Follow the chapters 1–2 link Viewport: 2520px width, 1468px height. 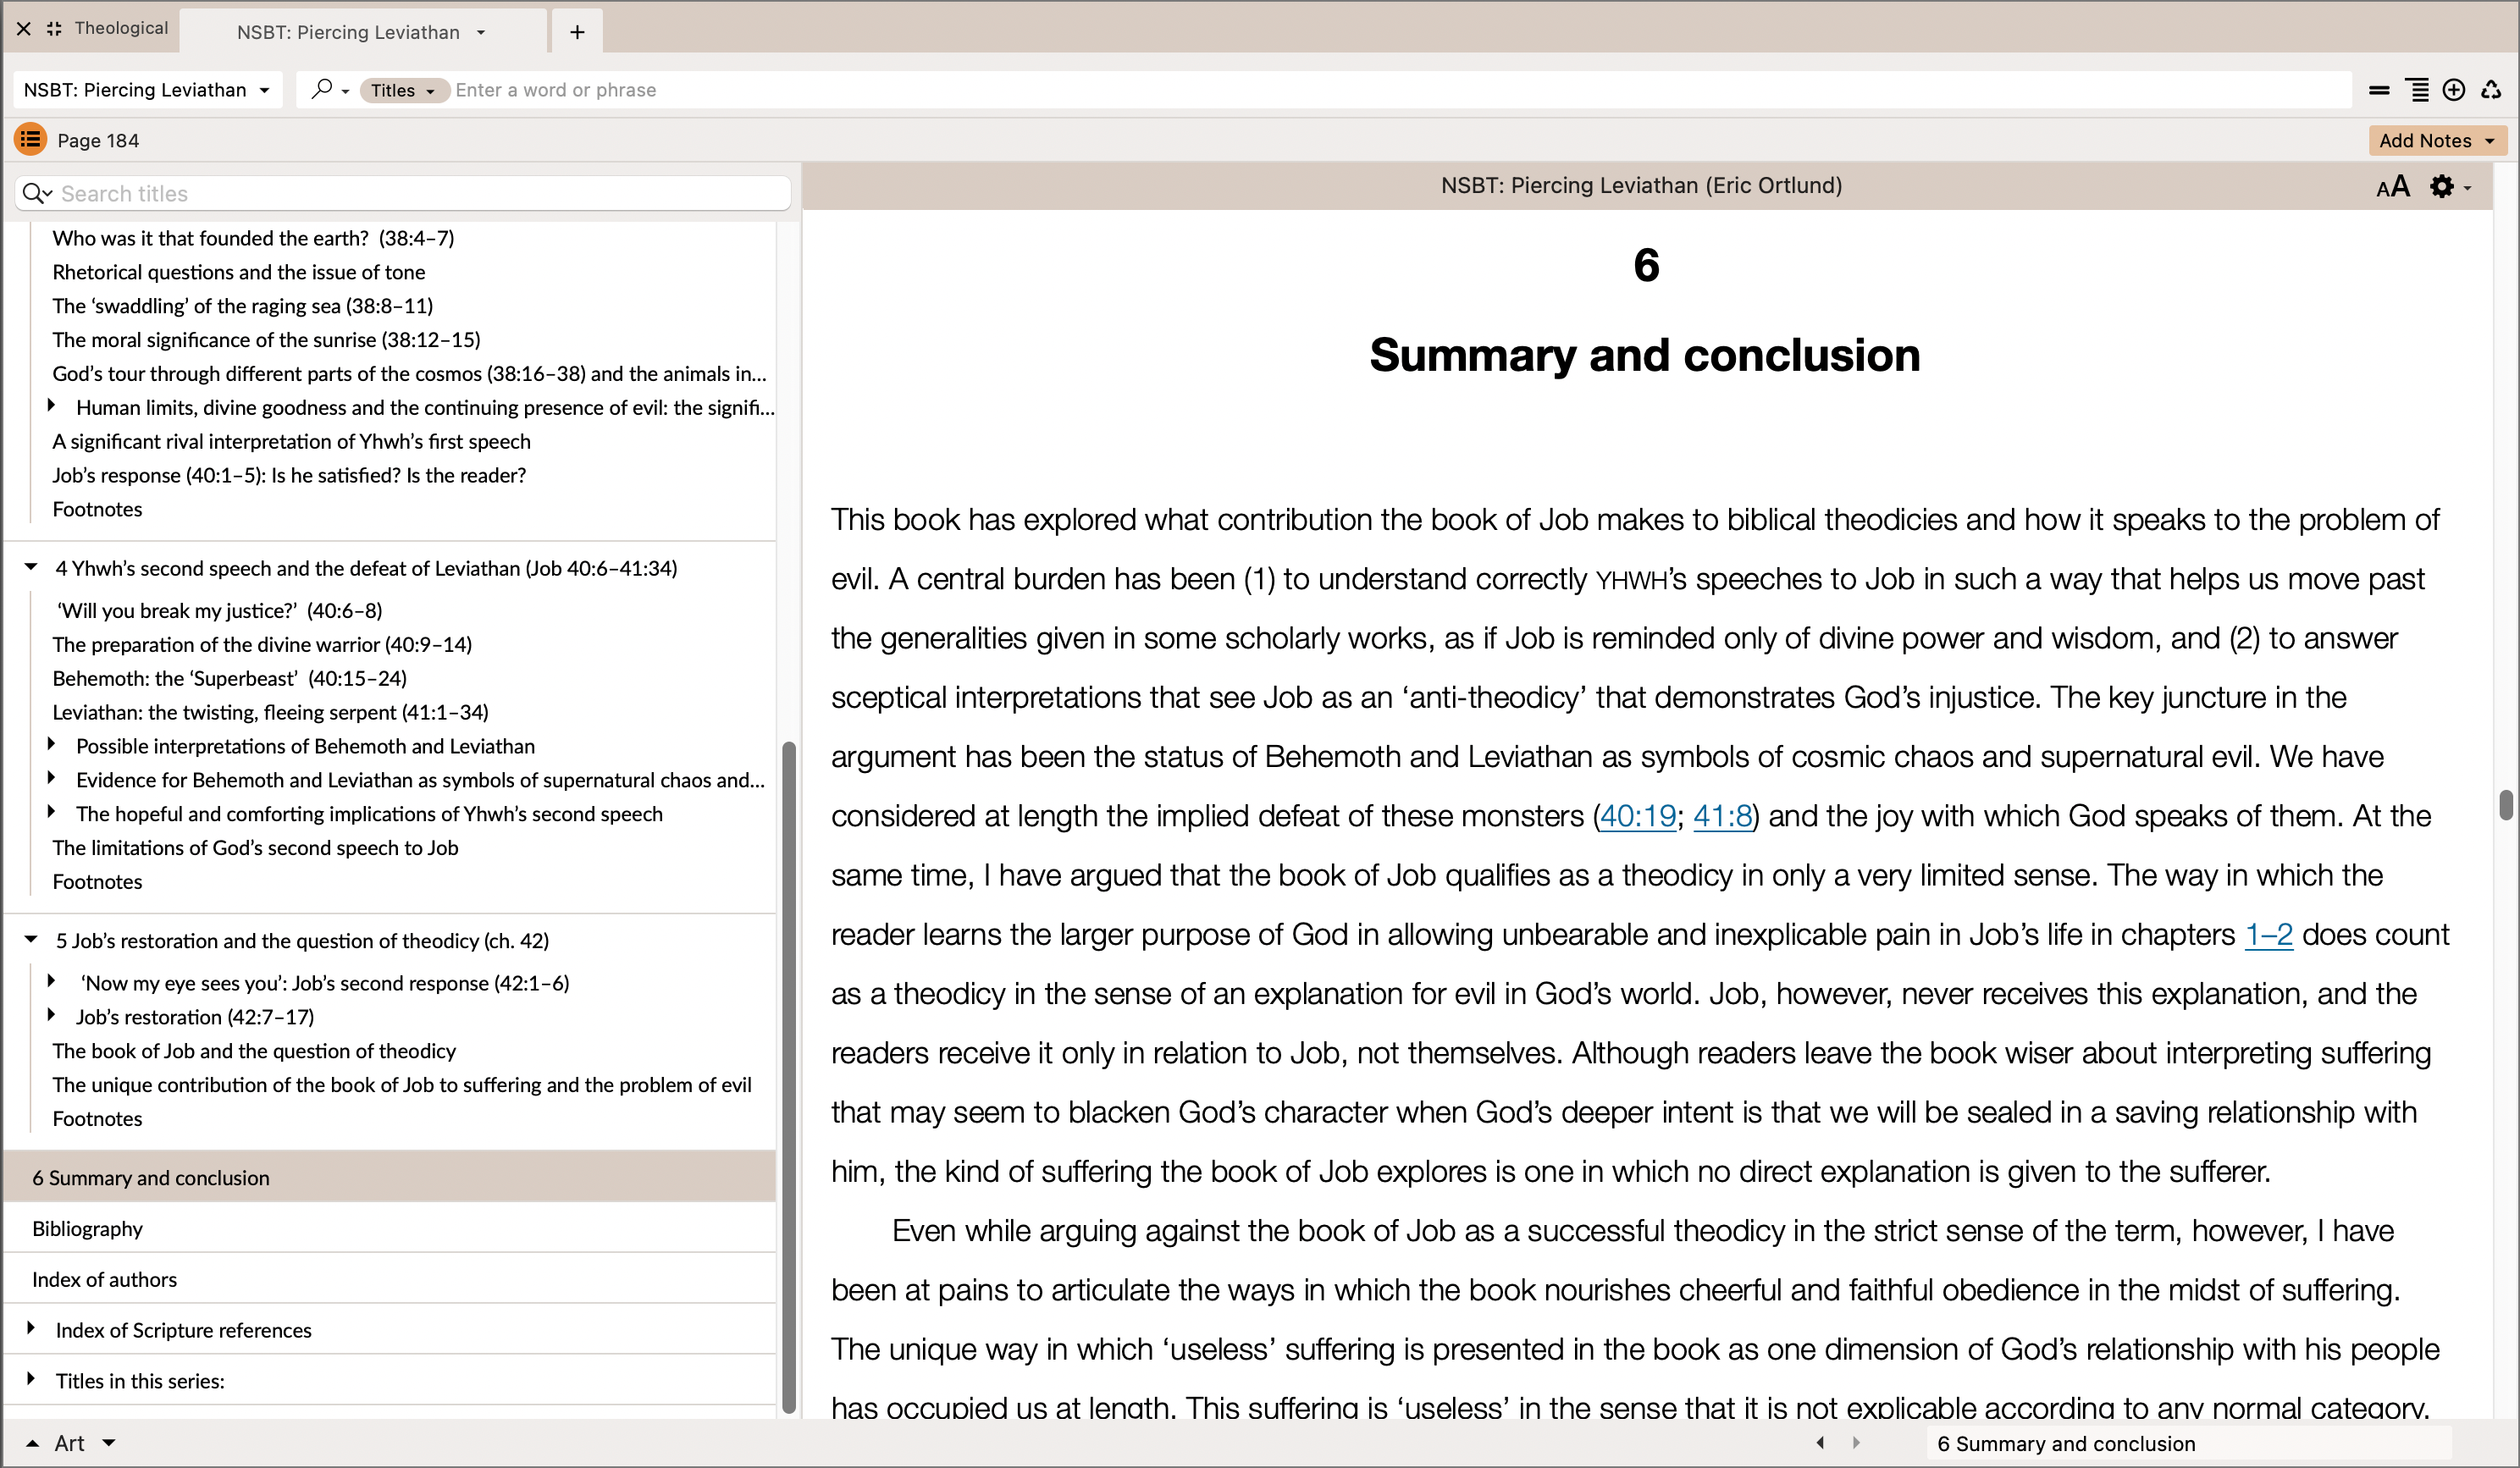pos(2268,934)
